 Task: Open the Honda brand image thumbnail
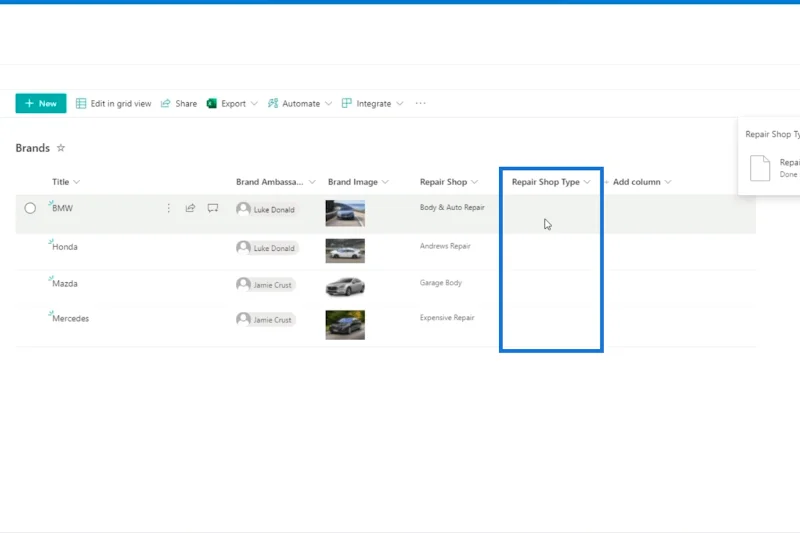tap(345, 251)
